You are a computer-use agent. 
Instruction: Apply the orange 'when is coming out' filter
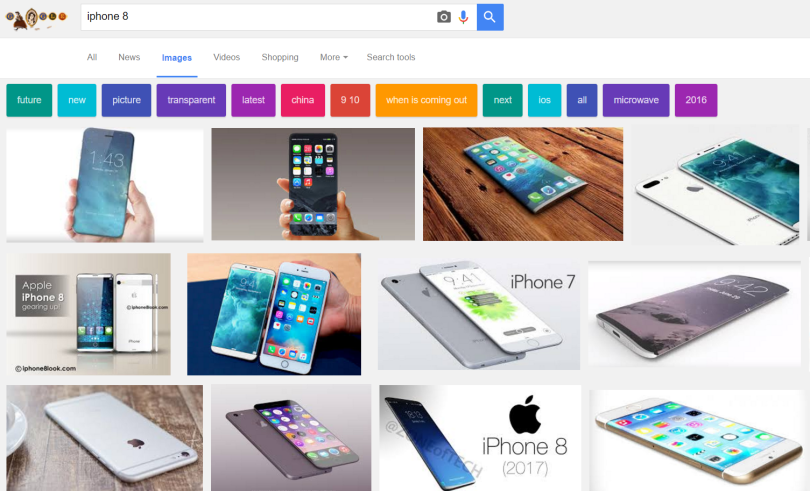click(426, 100)
